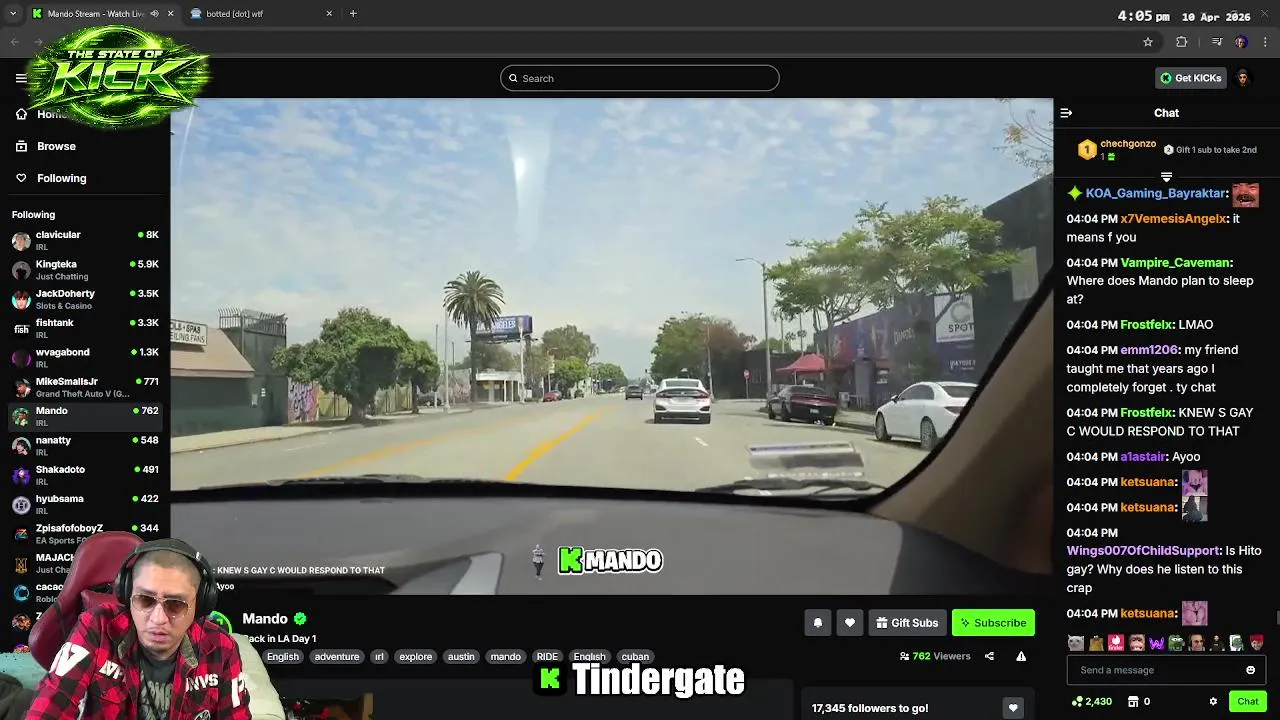Click the Gift Subs button
Viewport: 1280px width, 720px height.
[x=907, y=623]
